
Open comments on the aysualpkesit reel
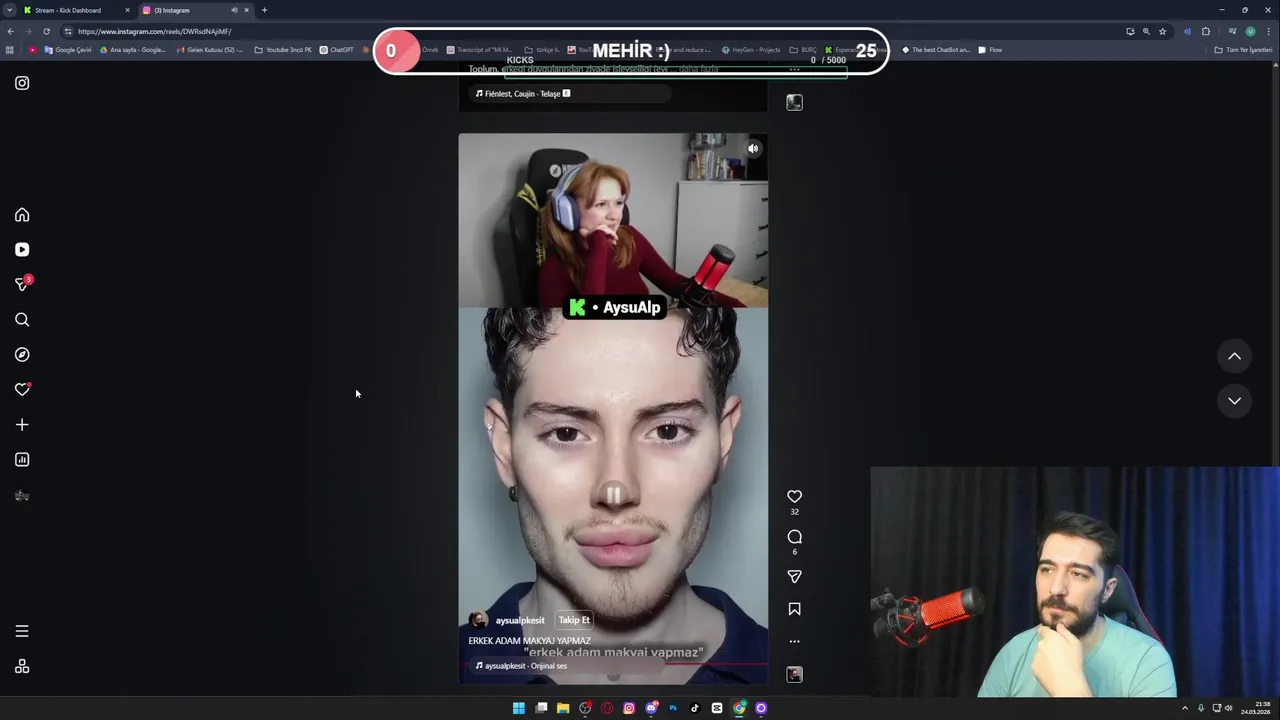pos(794,537)
